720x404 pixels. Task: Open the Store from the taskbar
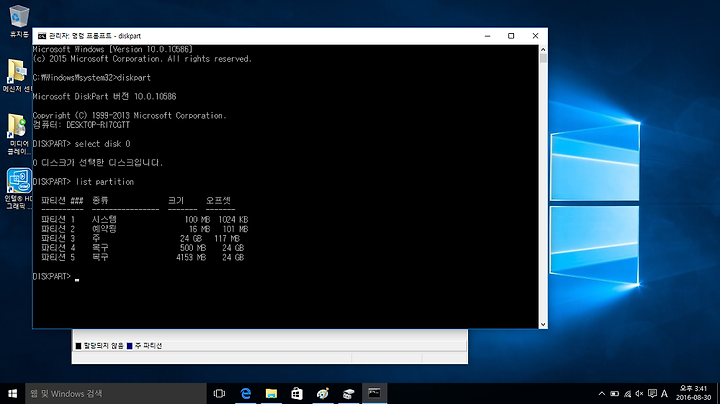[x=297, y=393]
